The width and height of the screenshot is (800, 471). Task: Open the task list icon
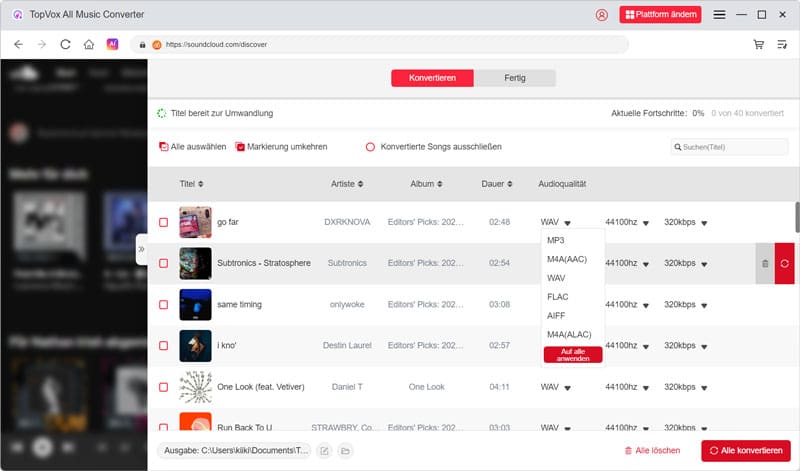[x=782, y=44]
